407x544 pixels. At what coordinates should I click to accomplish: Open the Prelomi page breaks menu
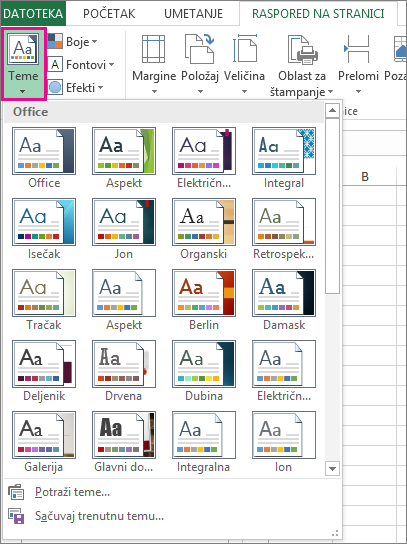click(358, 65)
